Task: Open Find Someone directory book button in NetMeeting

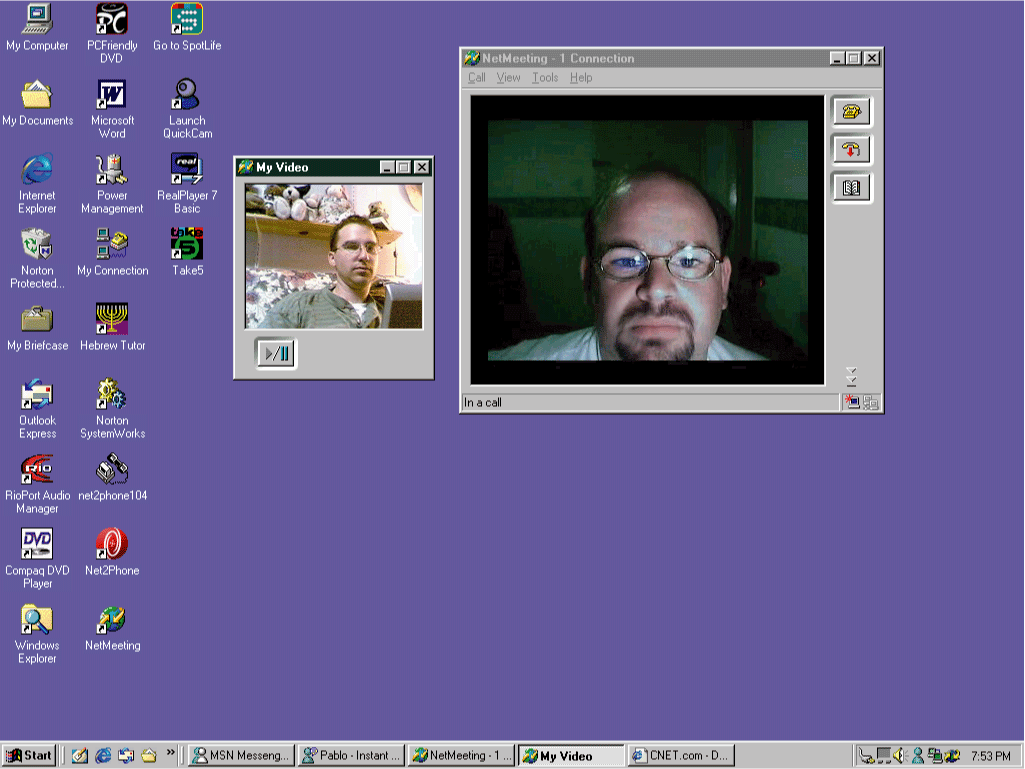Action: coord(850,188)
